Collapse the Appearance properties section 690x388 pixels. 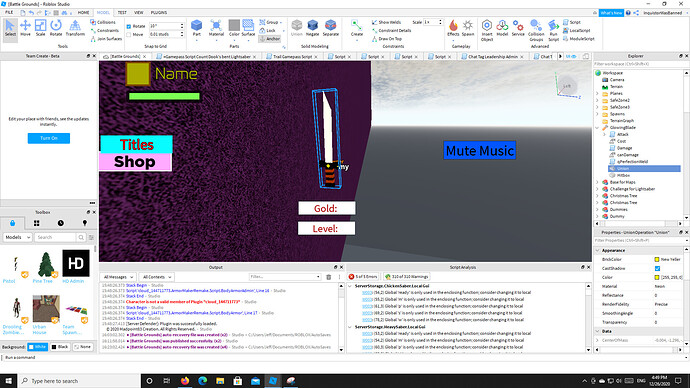[597, 250]
